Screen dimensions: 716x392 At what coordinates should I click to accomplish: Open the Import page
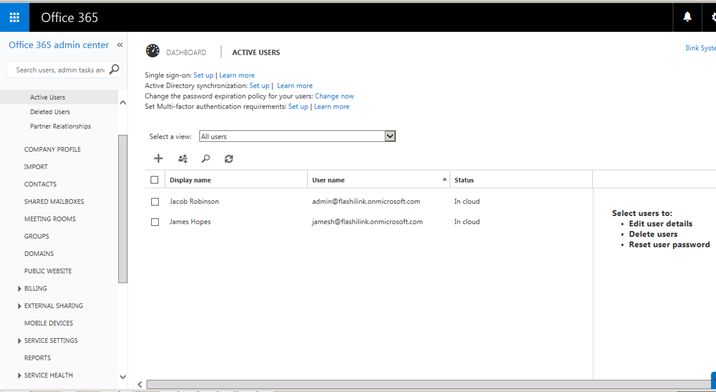tap(36, 167)
